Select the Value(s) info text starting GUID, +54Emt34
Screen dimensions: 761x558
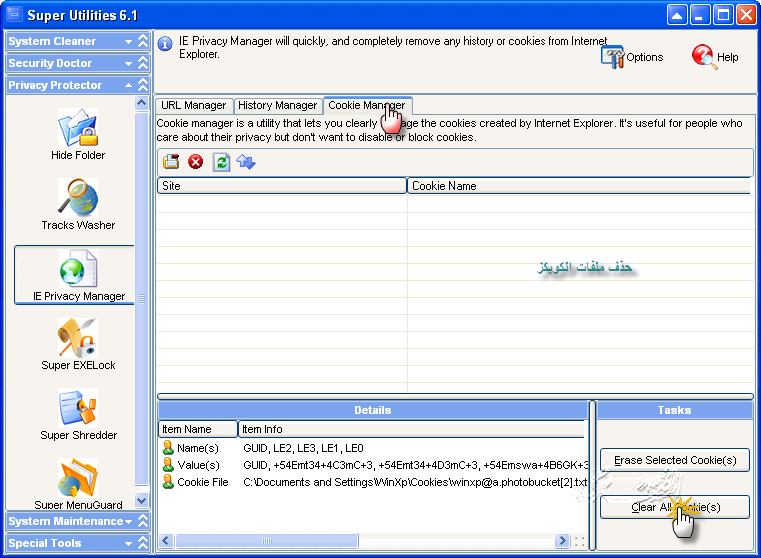(415, 465)
